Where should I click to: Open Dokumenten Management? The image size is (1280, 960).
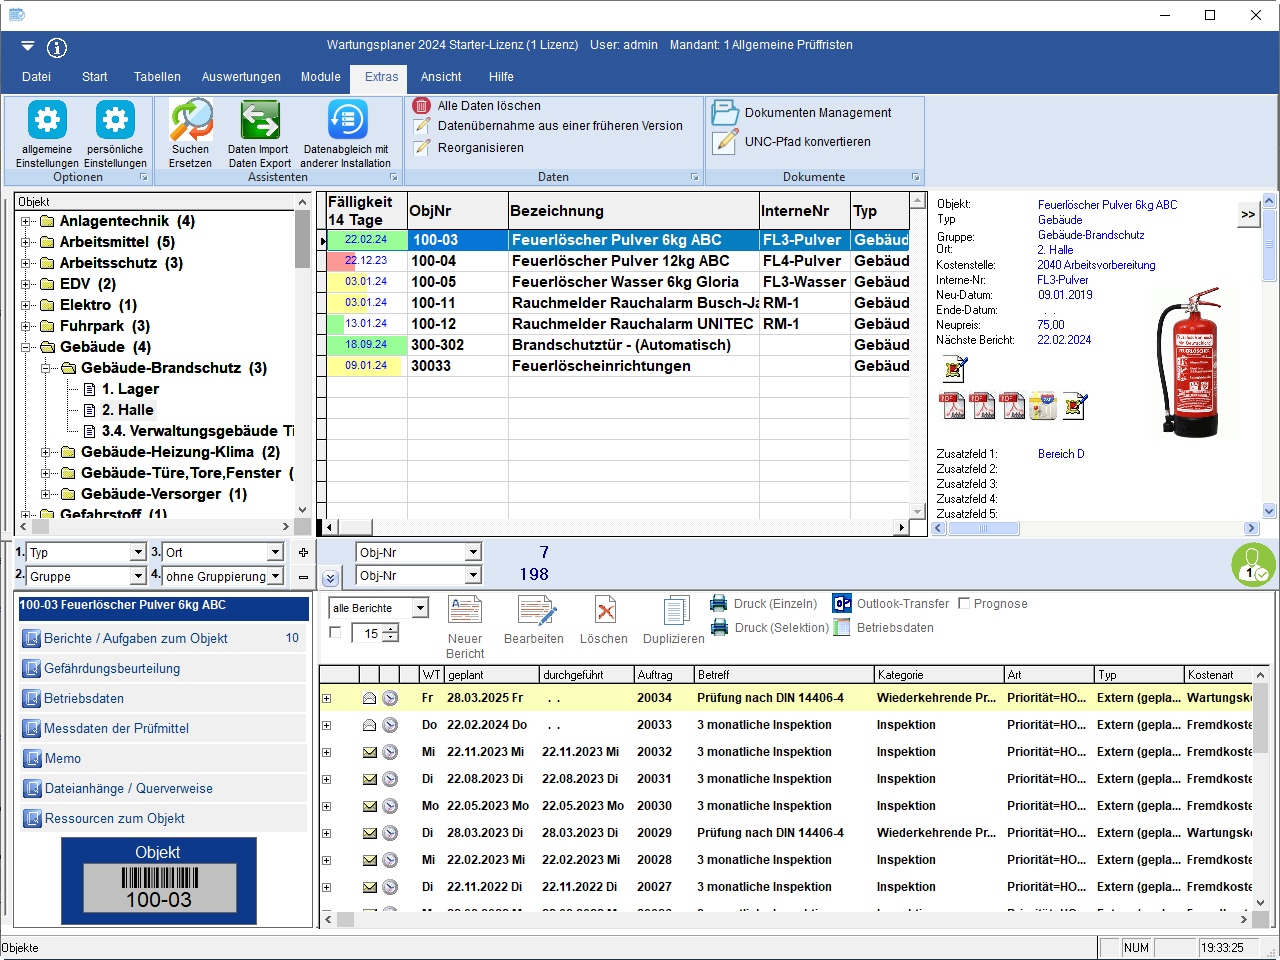[x=817, y=113]
